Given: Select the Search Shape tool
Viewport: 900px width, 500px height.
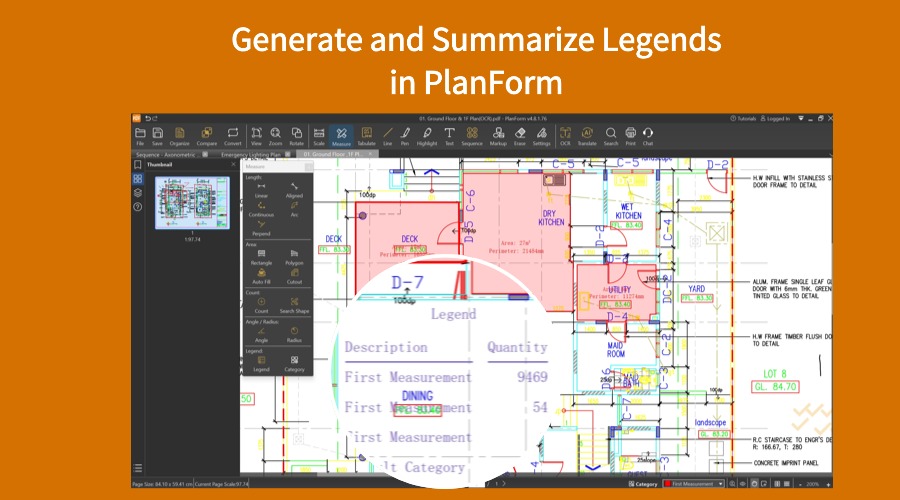Looking at the screenshot, I should point(294,305).
